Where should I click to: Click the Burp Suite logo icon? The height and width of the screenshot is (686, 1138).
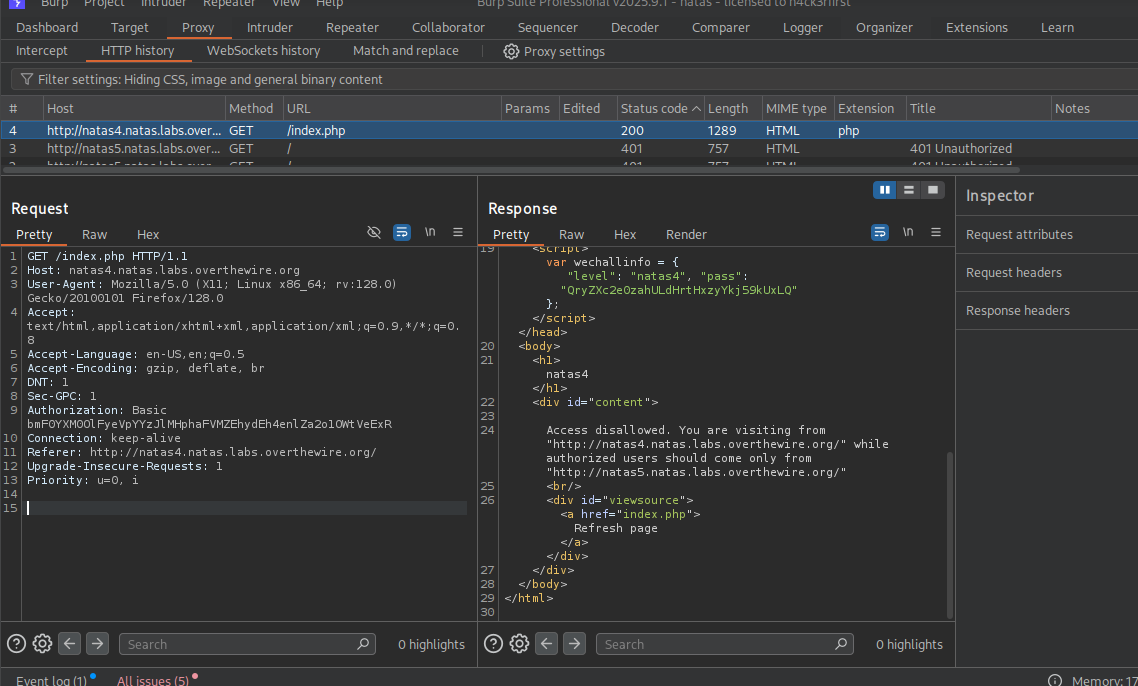click(16, 4)
